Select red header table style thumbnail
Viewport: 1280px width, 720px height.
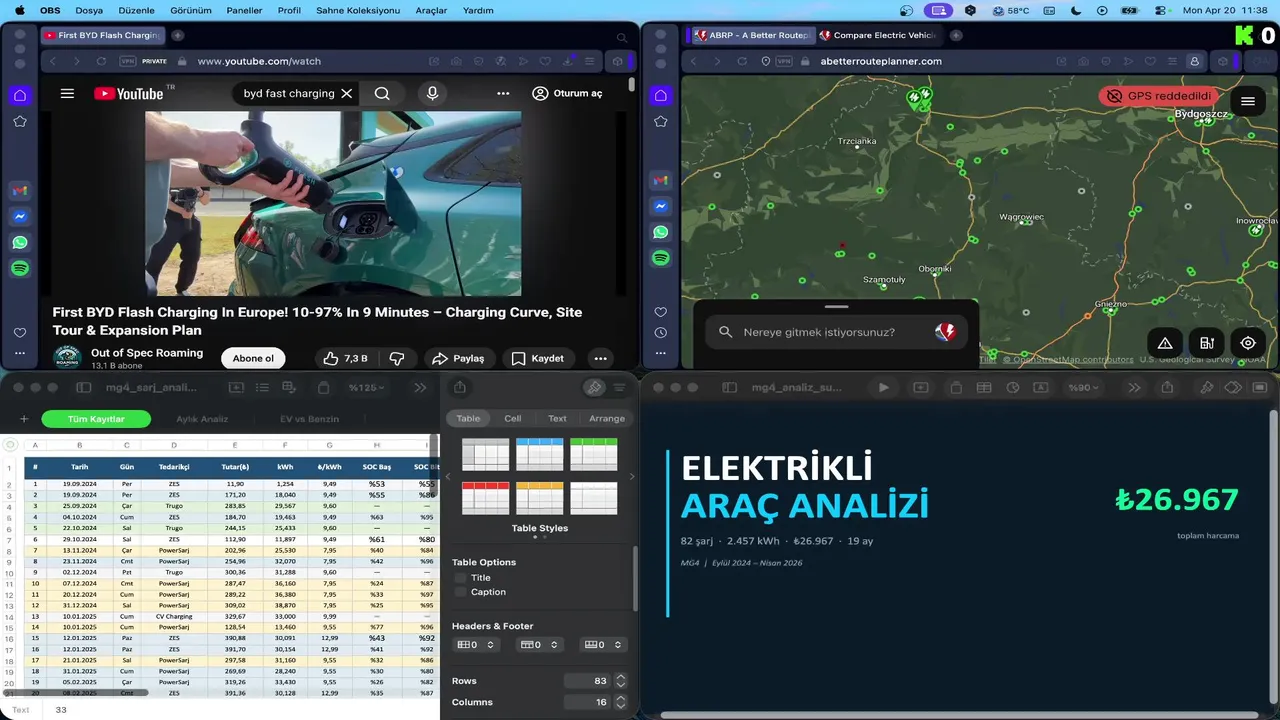click(x=486, y=498)
